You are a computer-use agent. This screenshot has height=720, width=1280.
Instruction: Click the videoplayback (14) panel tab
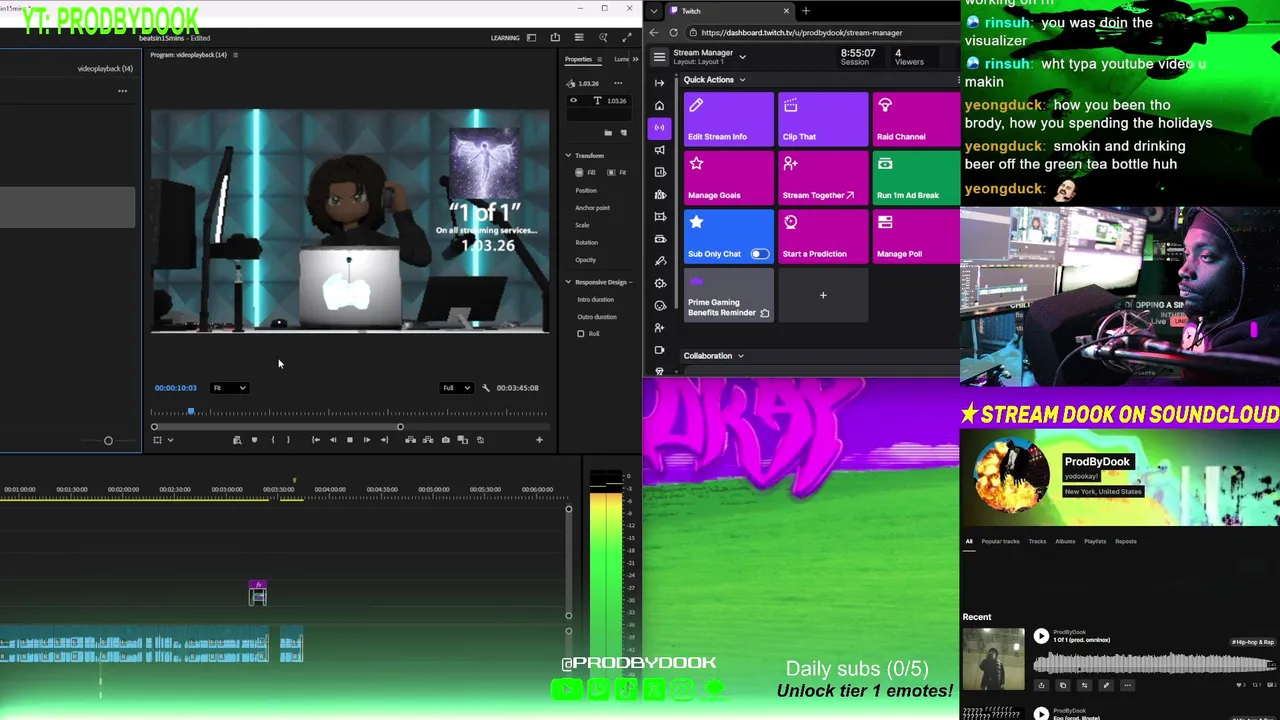(x=105, y=69)
